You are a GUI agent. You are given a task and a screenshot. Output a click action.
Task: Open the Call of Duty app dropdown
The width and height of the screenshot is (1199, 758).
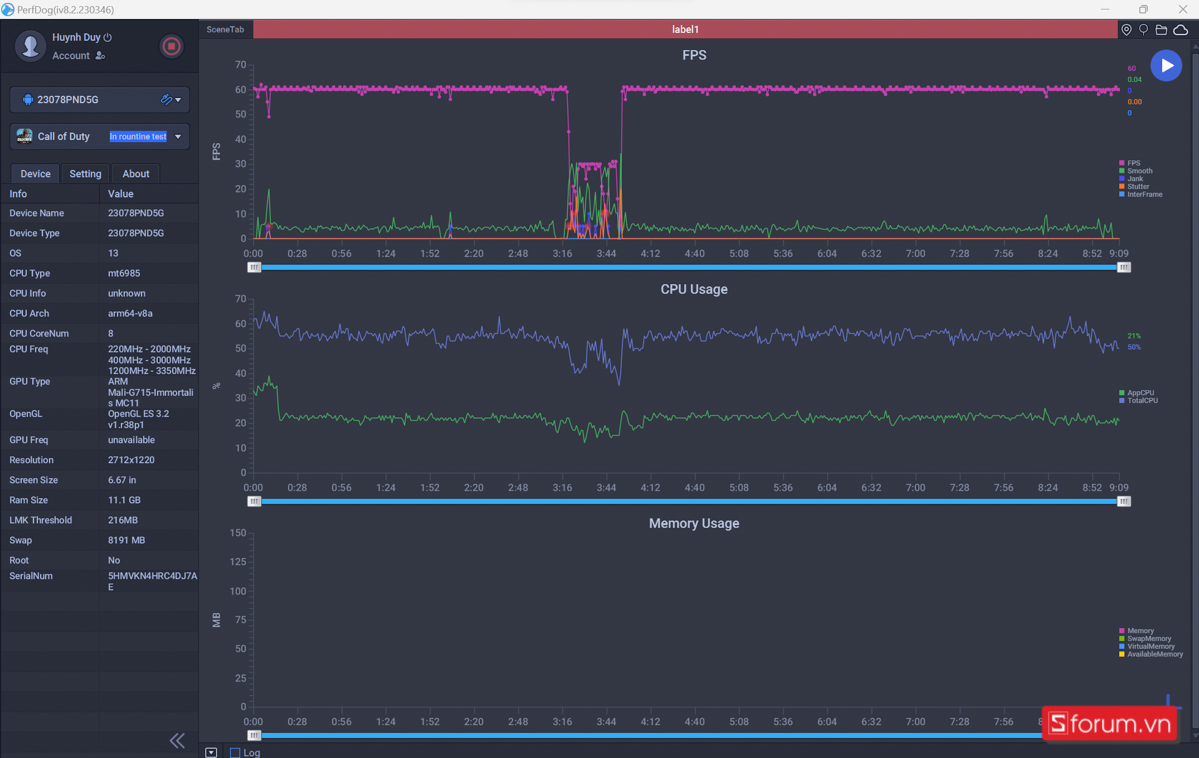coord(178,137)
